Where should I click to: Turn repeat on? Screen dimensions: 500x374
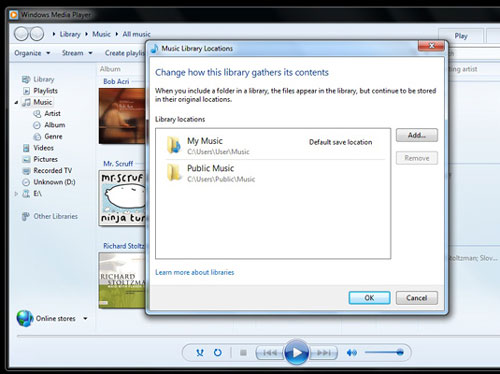tap(218, 352)
